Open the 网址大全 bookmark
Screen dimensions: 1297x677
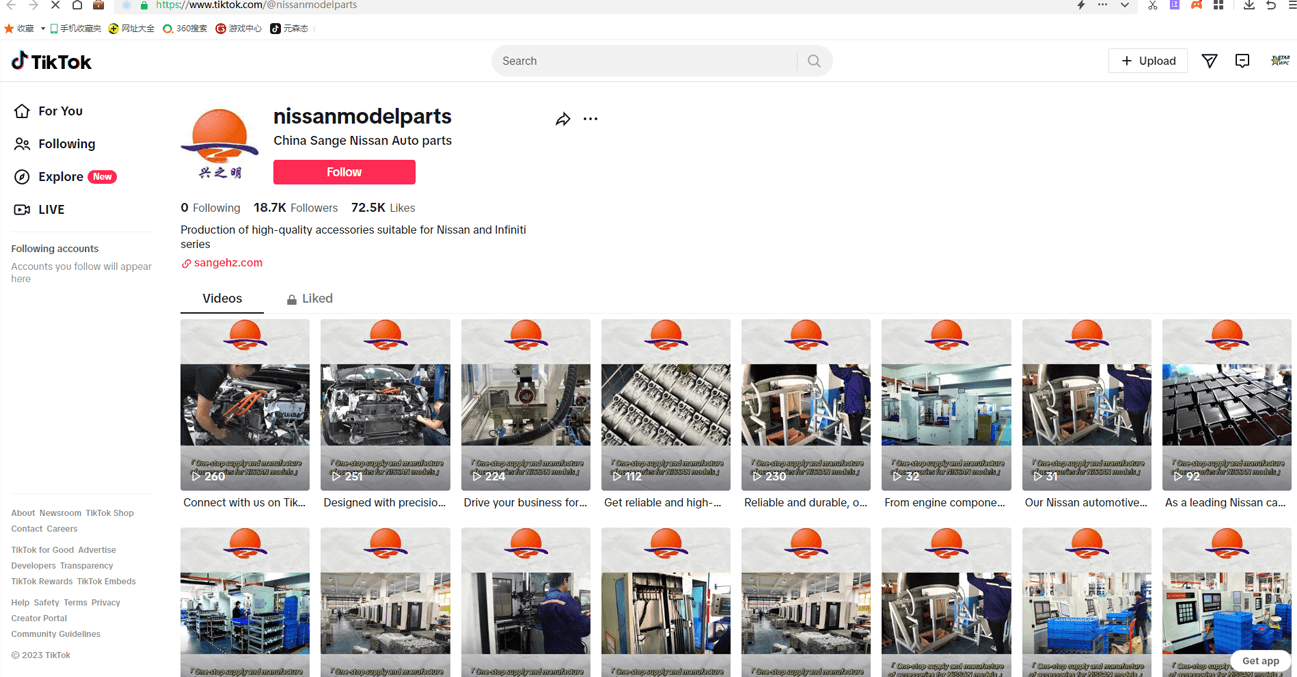(131, 29)
